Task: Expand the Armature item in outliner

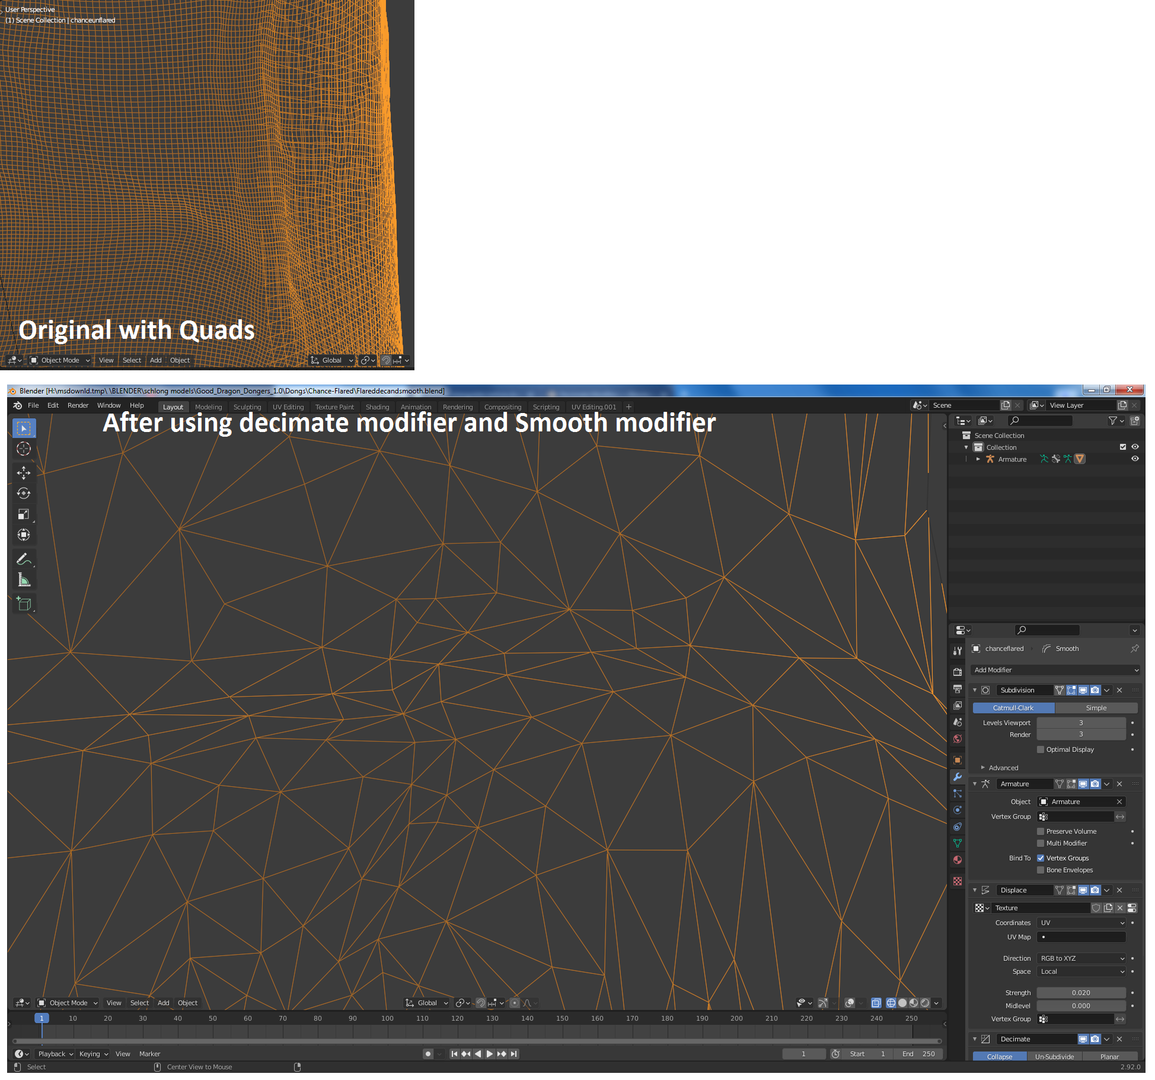Action: [978, 459]
